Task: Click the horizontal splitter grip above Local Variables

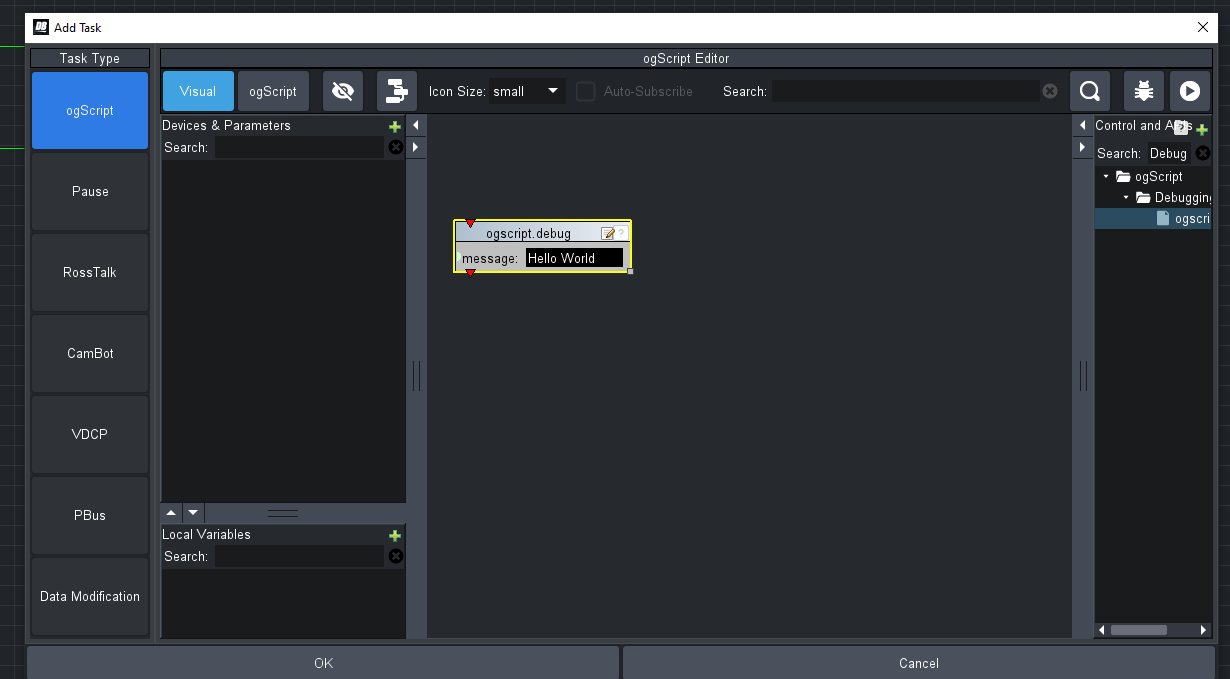Action: tap(283, 513)
